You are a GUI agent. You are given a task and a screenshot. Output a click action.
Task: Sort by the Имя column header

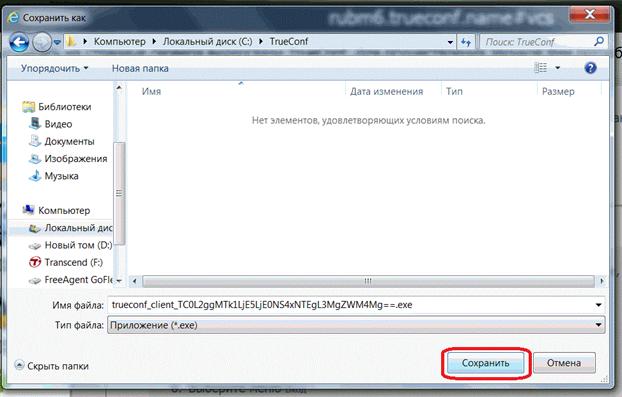click(x=152, y=91)
